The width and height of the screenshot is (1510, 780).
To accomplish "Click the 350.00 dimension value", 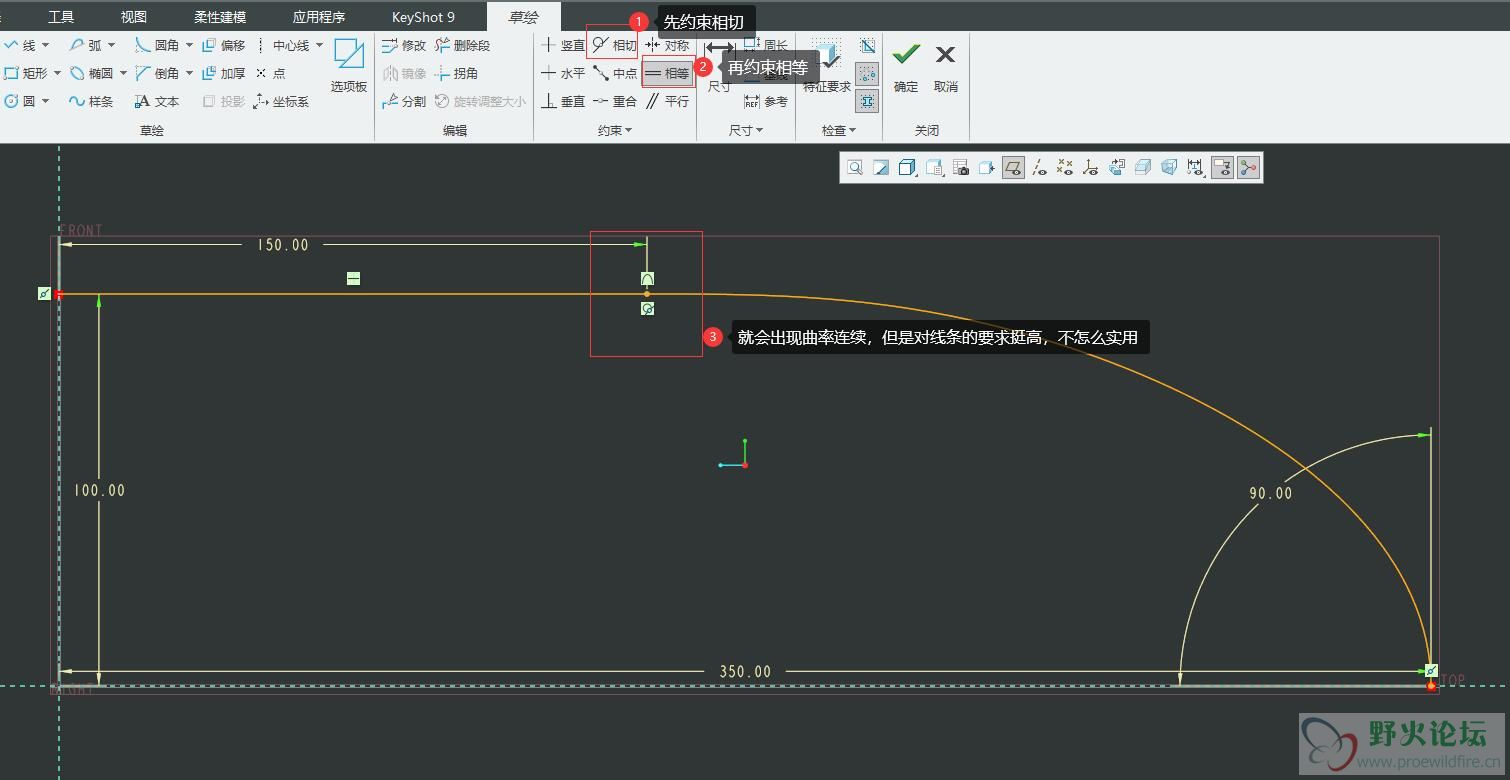I will (746, 672).
